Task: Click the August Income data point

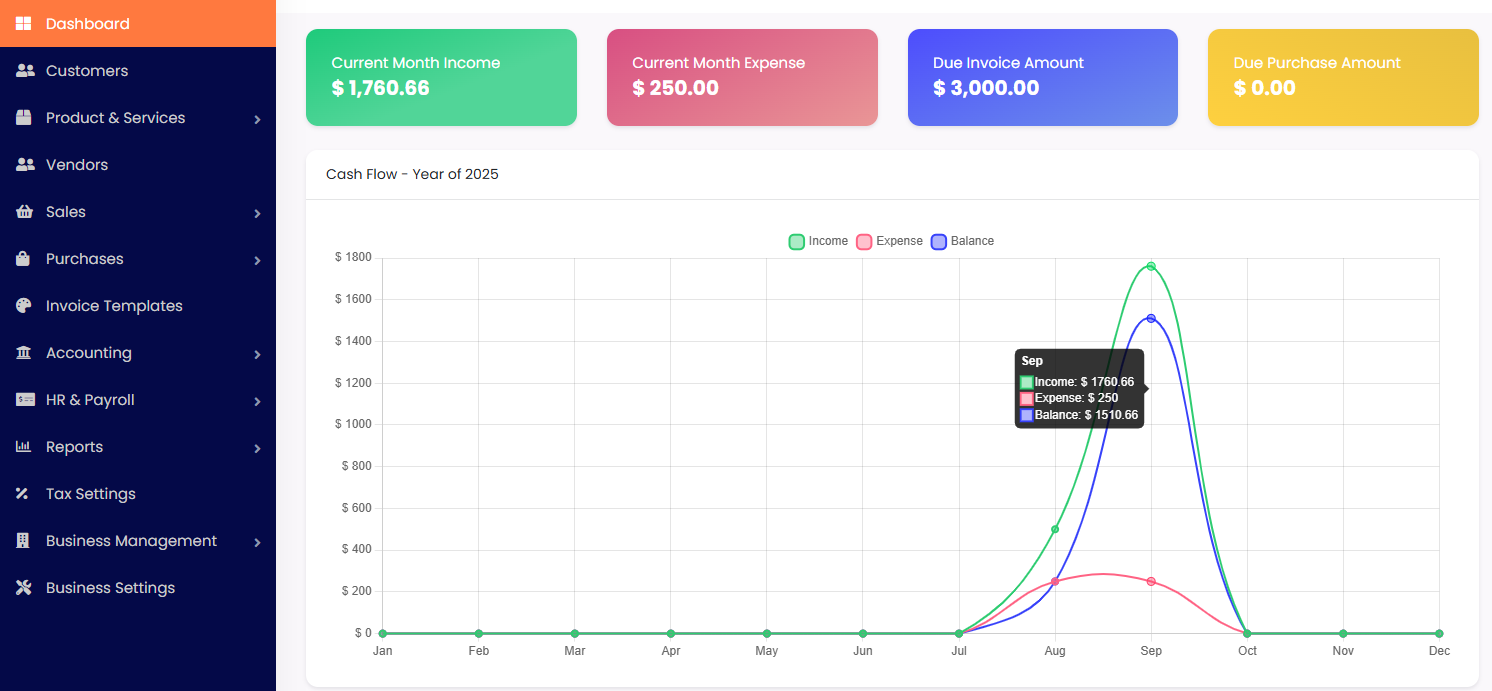Action: (x=1055, y=529)
